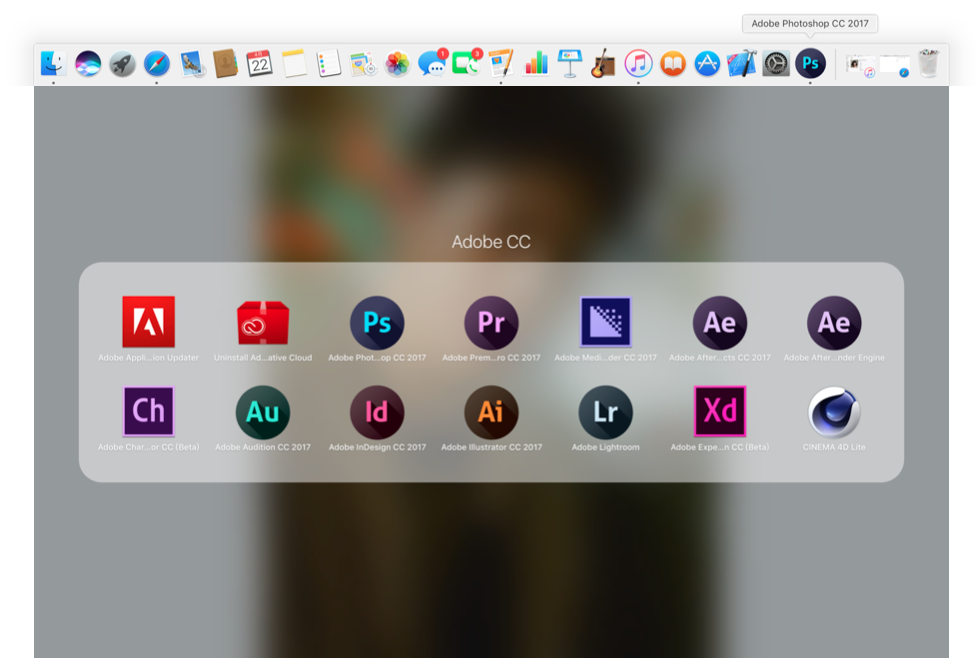
Task: Open App Store from the Dock
Action: [x=707, y=64]
